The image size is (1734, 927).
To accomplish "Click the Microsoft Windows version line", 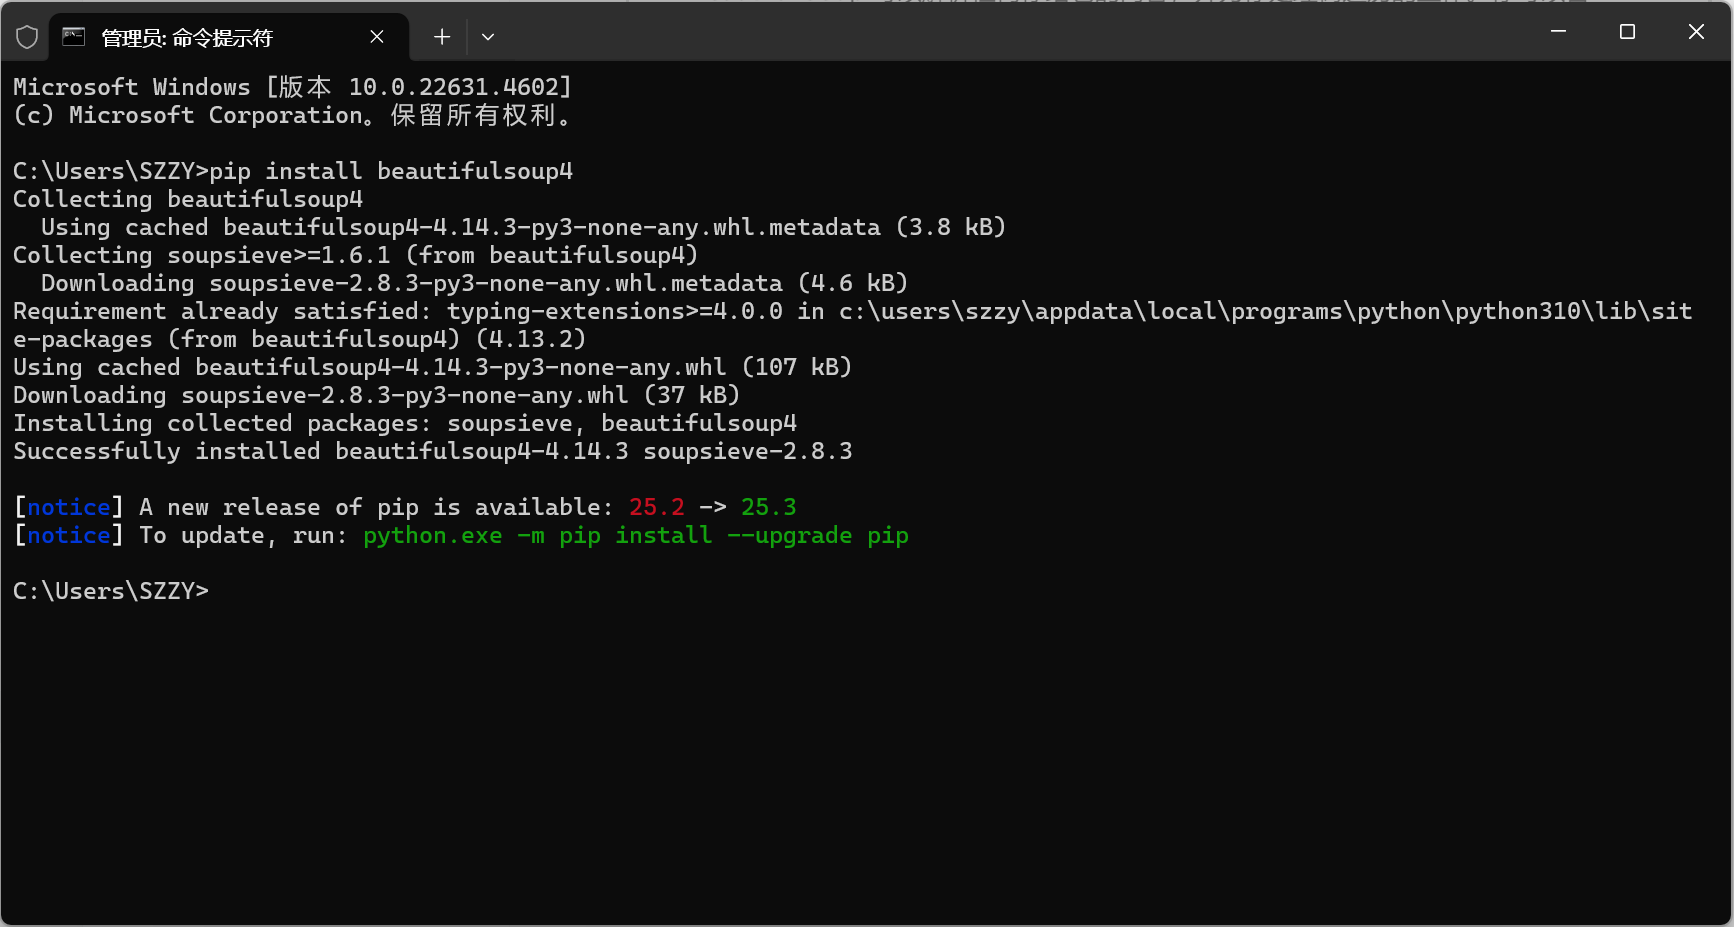I will coord(292,87).
